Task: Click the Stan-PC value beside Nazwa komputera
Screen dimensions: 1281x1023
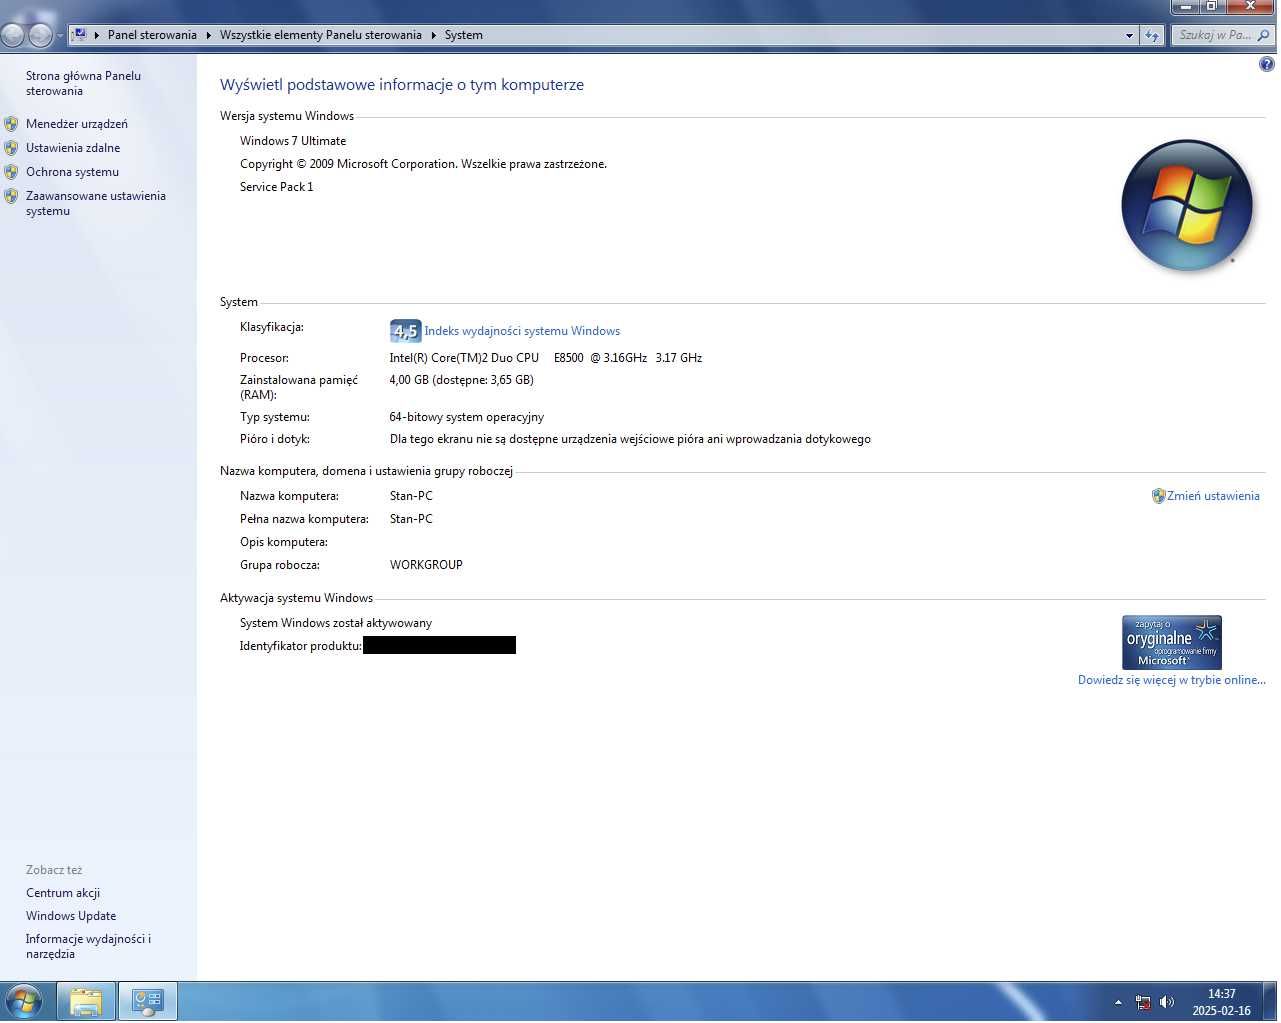Action: [x=411, y=496]
